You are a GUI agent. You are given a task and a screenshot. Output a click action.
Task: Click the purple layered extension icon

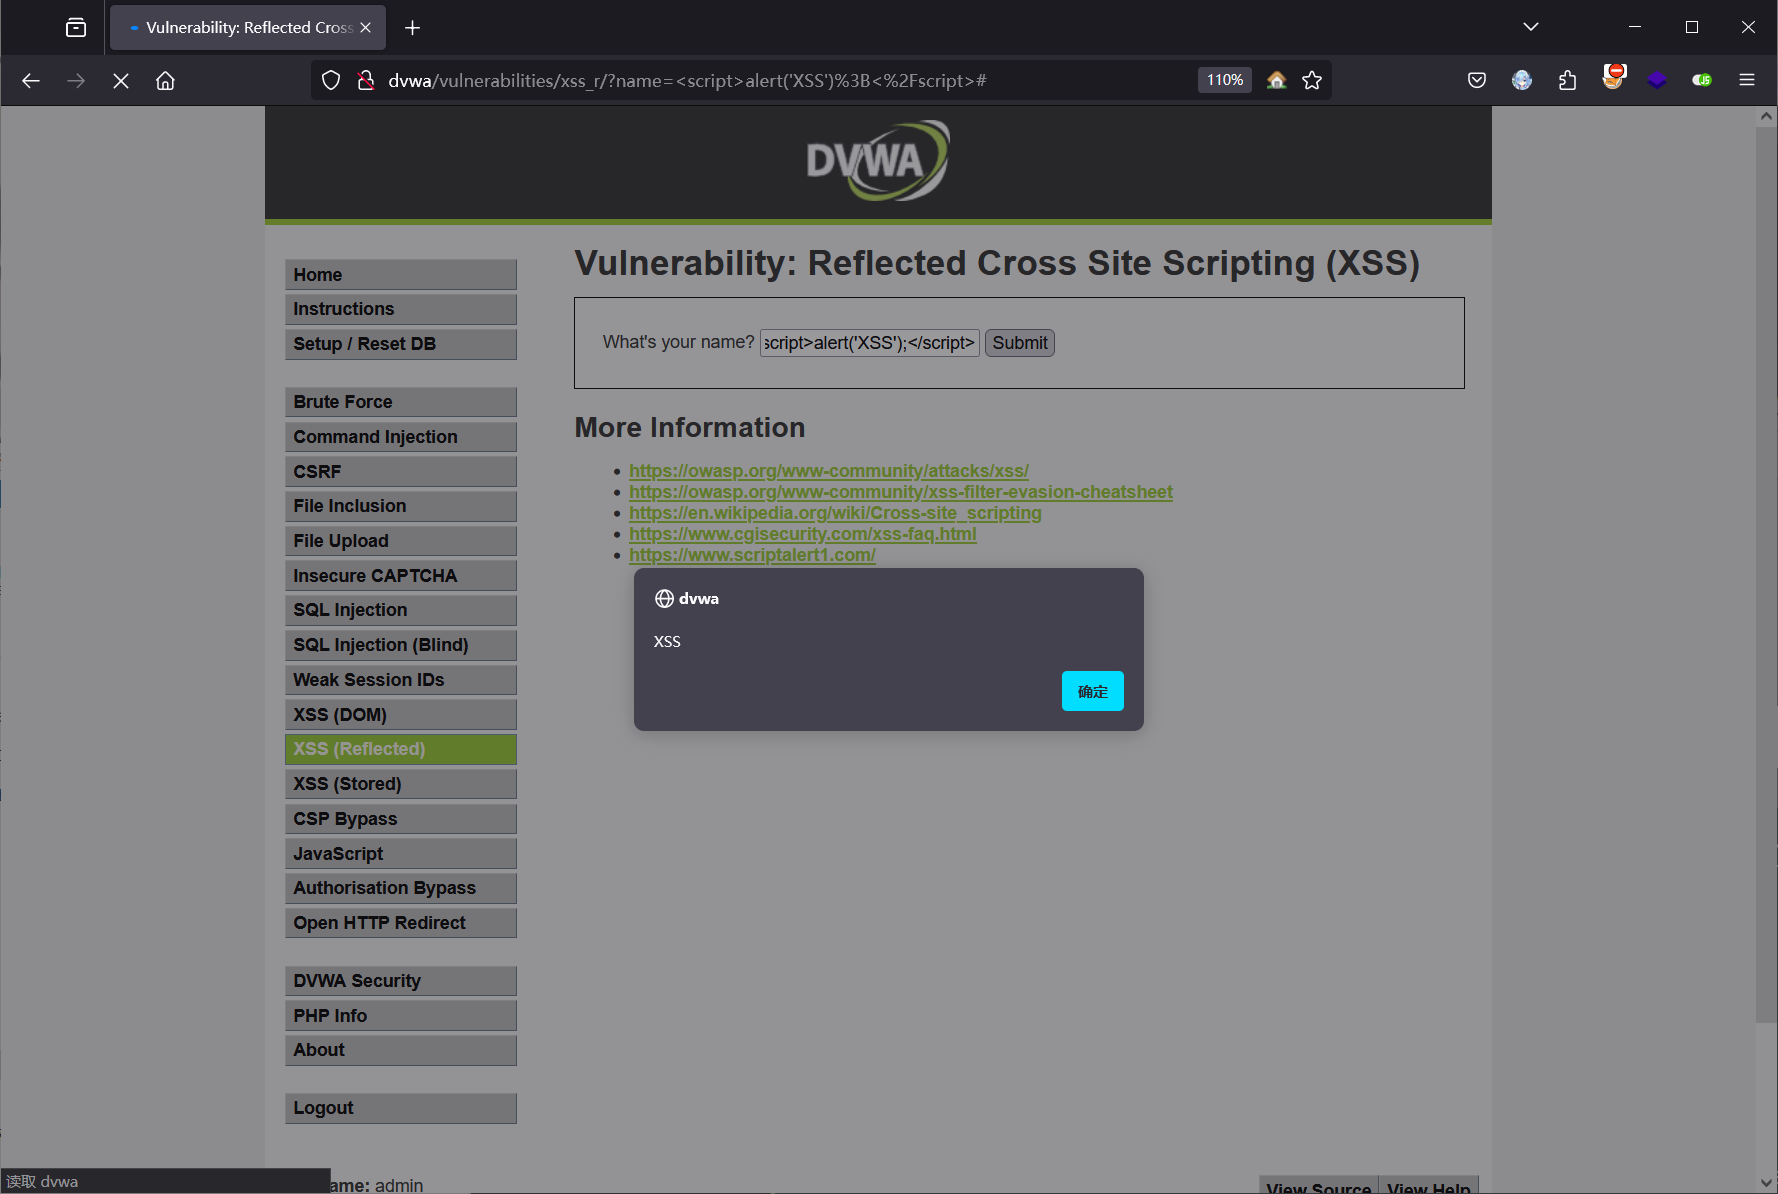[x=1657, y=80]
